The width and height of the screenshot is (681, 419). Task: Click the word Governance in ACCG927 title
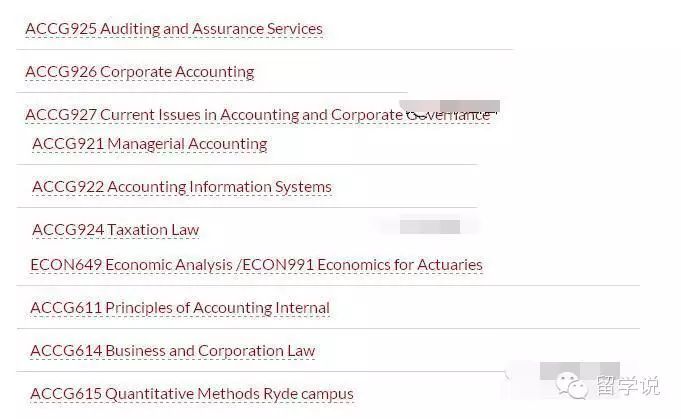449,115
